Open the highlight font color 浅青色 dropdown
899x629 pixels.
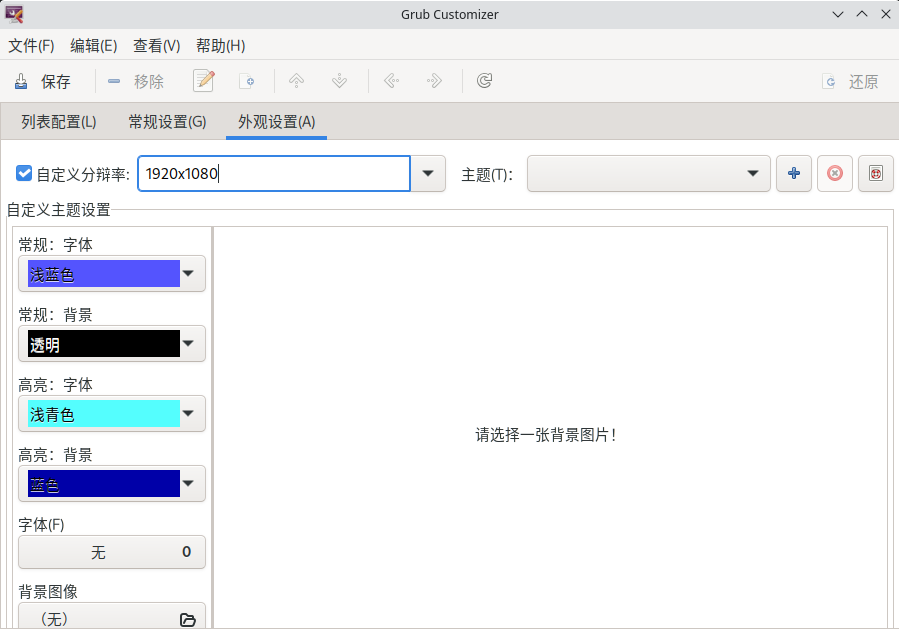[x=188, y=414]
